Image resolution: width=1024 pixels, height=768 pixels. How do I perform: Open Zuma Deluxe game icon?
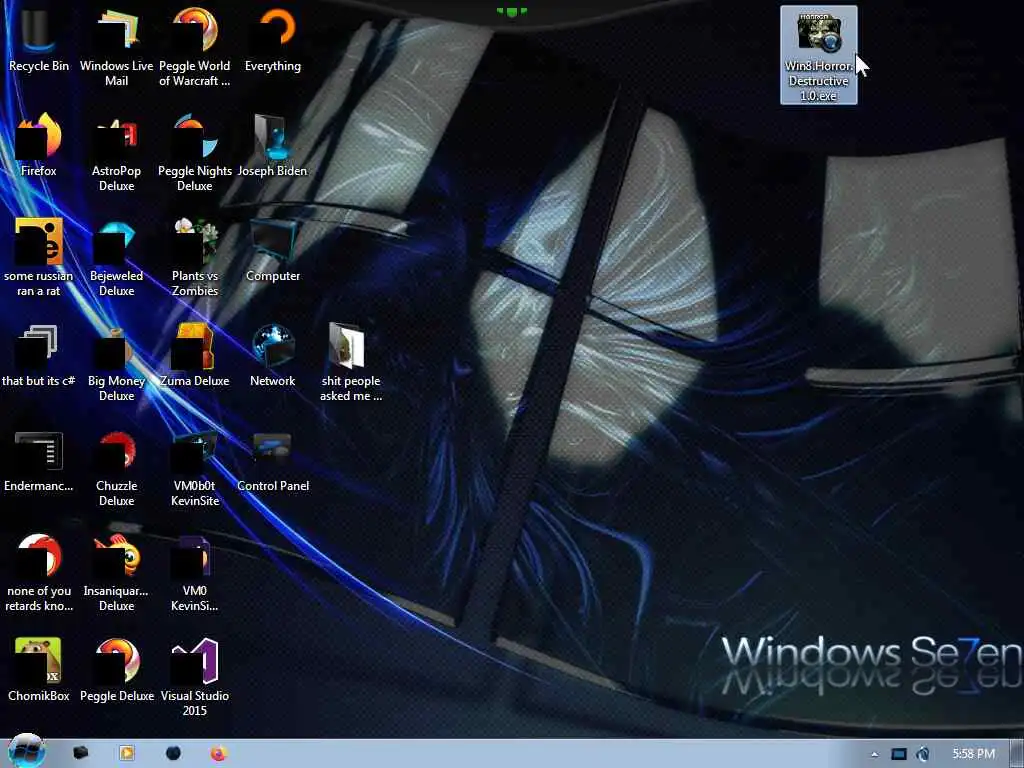[195, 355]
